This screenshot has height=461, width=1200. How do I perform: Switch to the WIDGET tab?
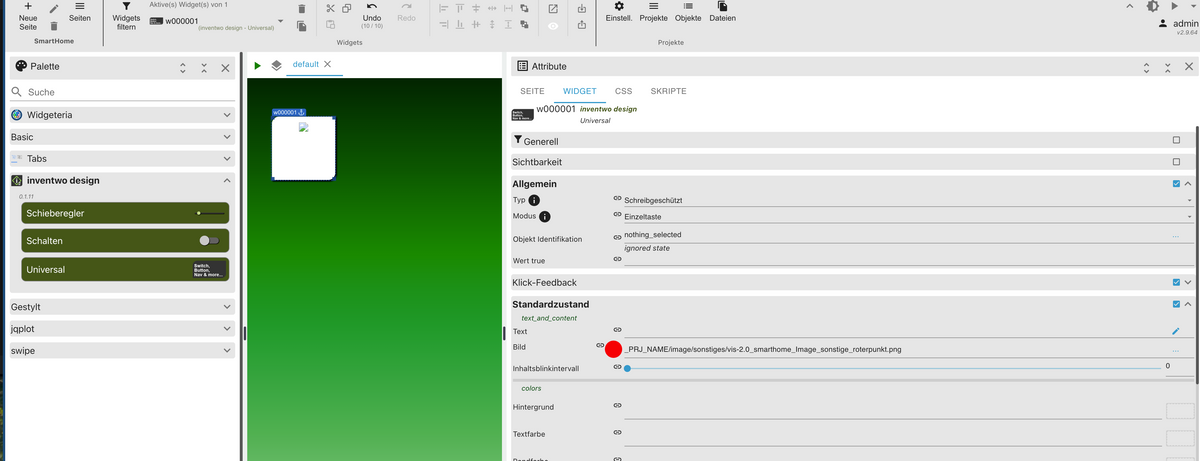(x=580, y=91)
